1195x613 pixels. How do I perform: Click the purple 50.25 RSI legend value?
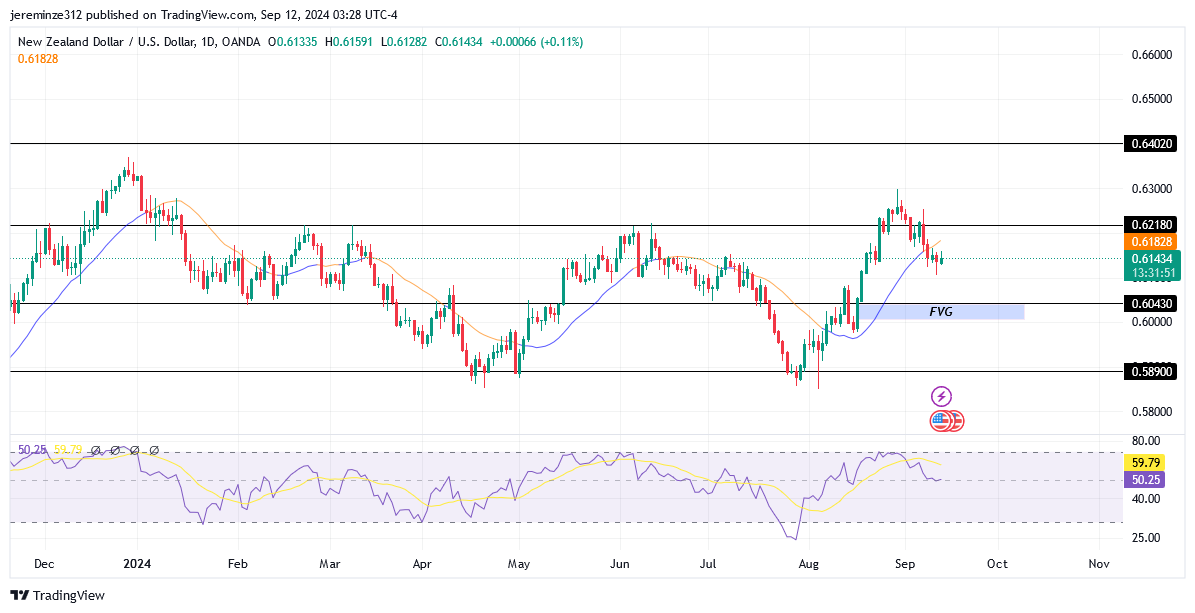32,451
